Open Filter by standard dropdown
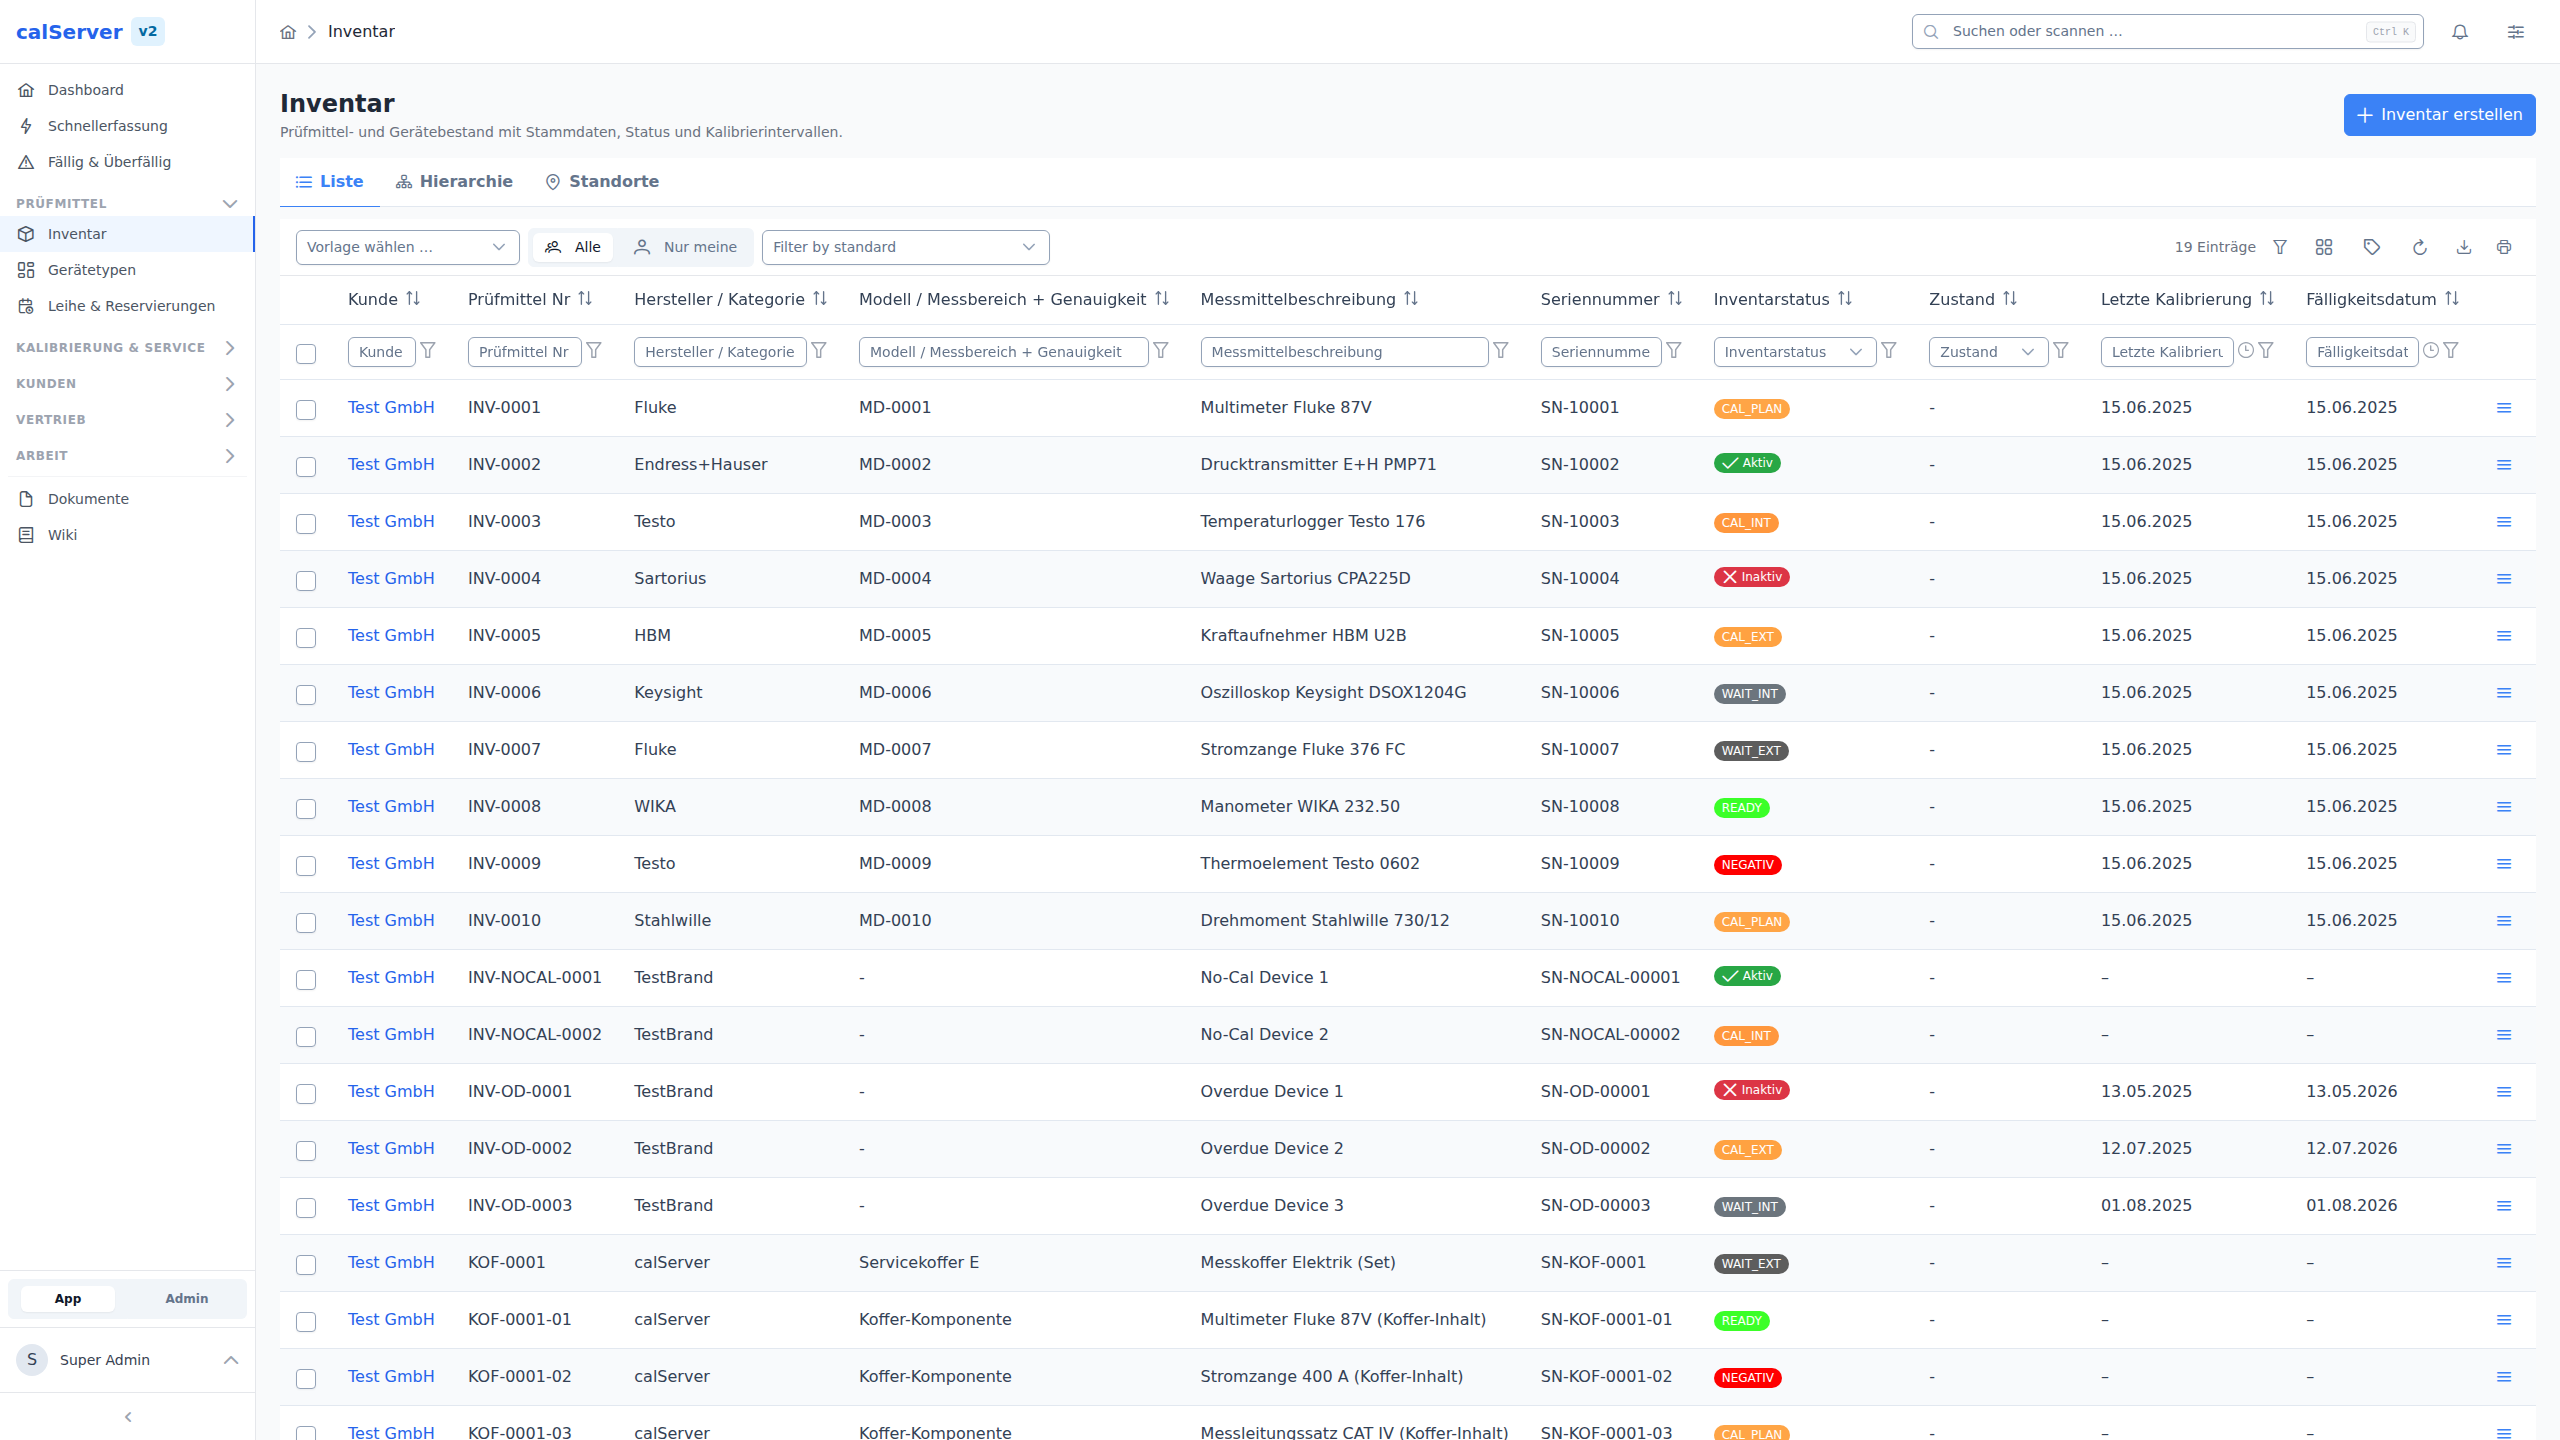Image resolution: width=2560 pixels, height=1440 pixels. pyautogui.click(x=905, y=247)
